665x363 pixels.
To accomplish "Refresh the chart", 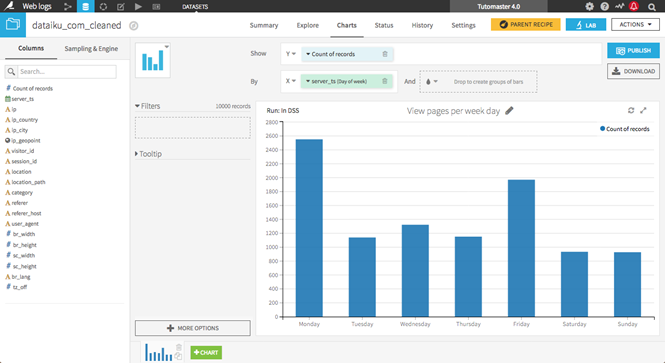I will [631, 110].
